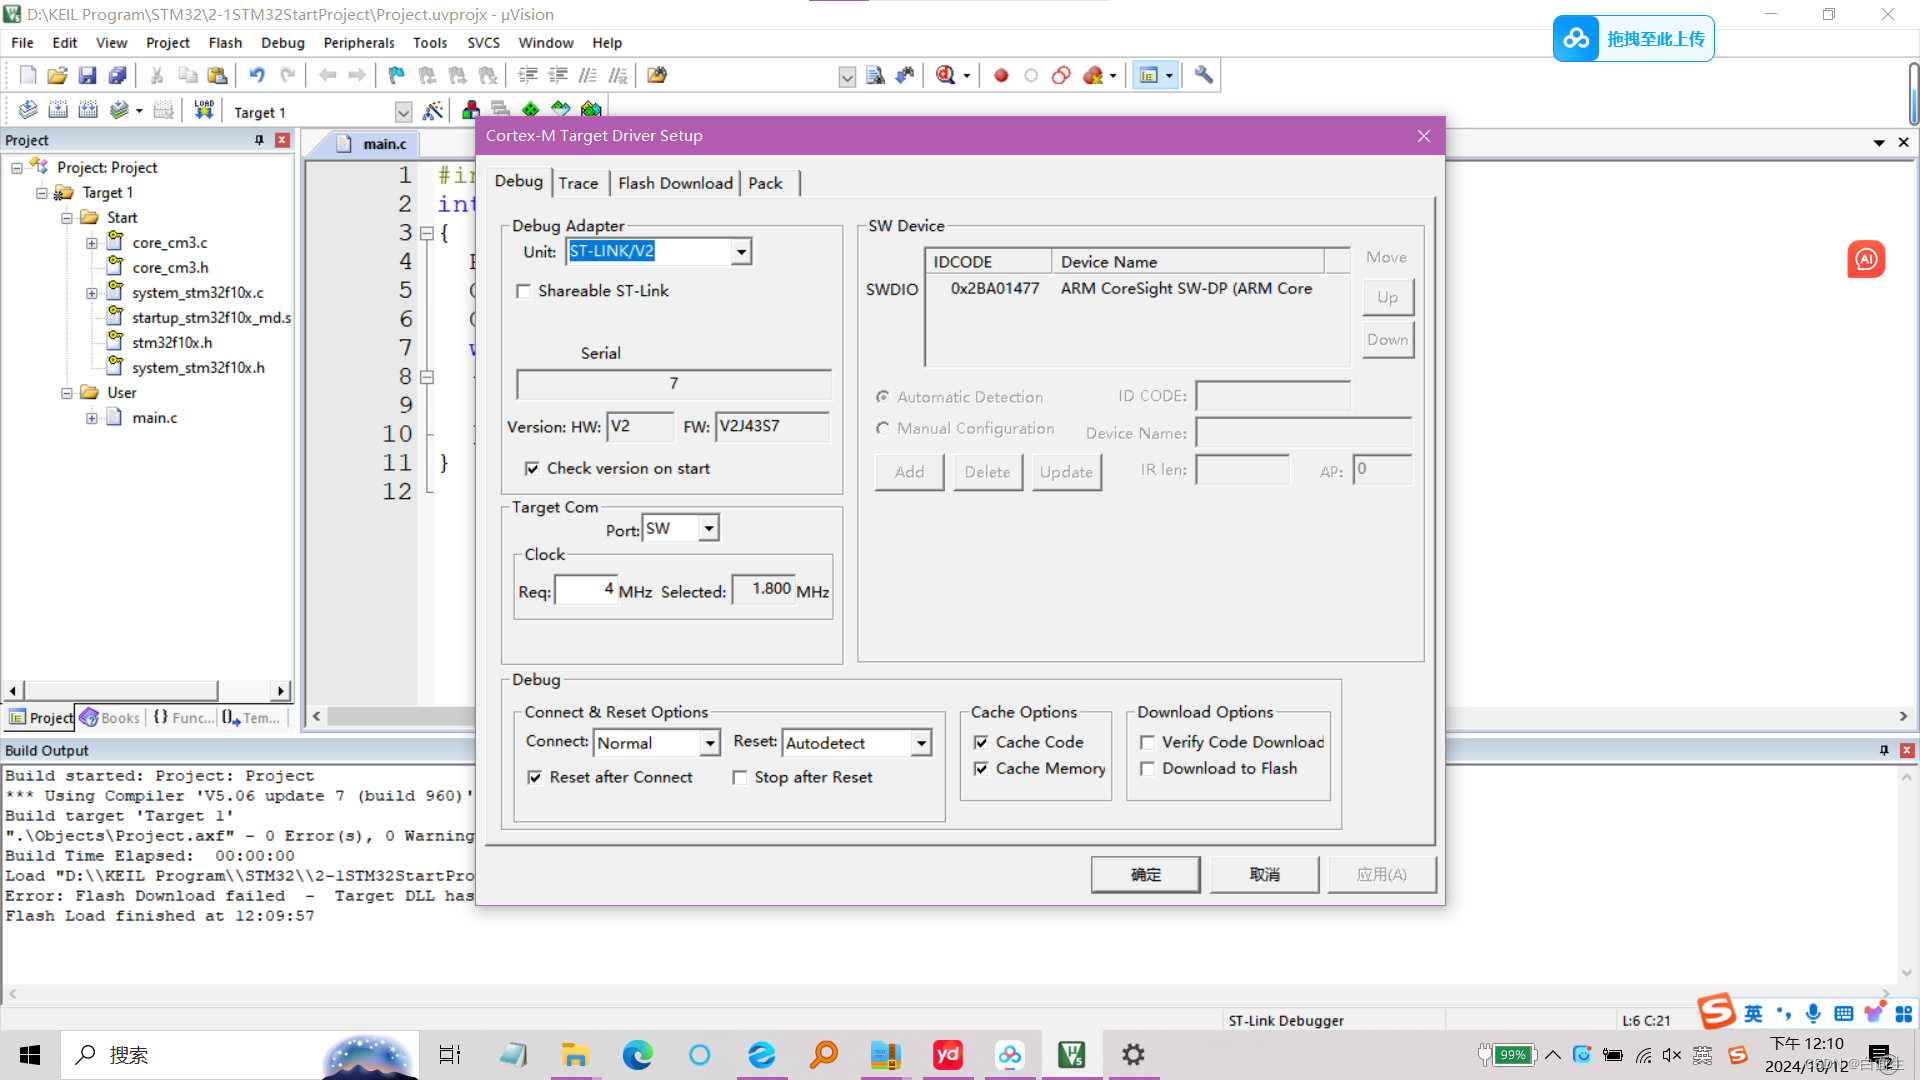Click the 确定 confirm button
Image resolution: width=1920 pixels, height=1080 pixels.
(1145, 874)
